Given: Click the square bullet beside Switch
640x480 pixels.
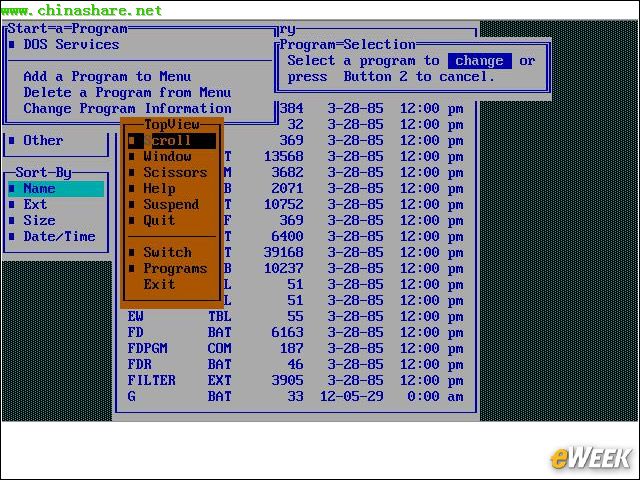Looking at the screenshot, I should pos(132,252).
